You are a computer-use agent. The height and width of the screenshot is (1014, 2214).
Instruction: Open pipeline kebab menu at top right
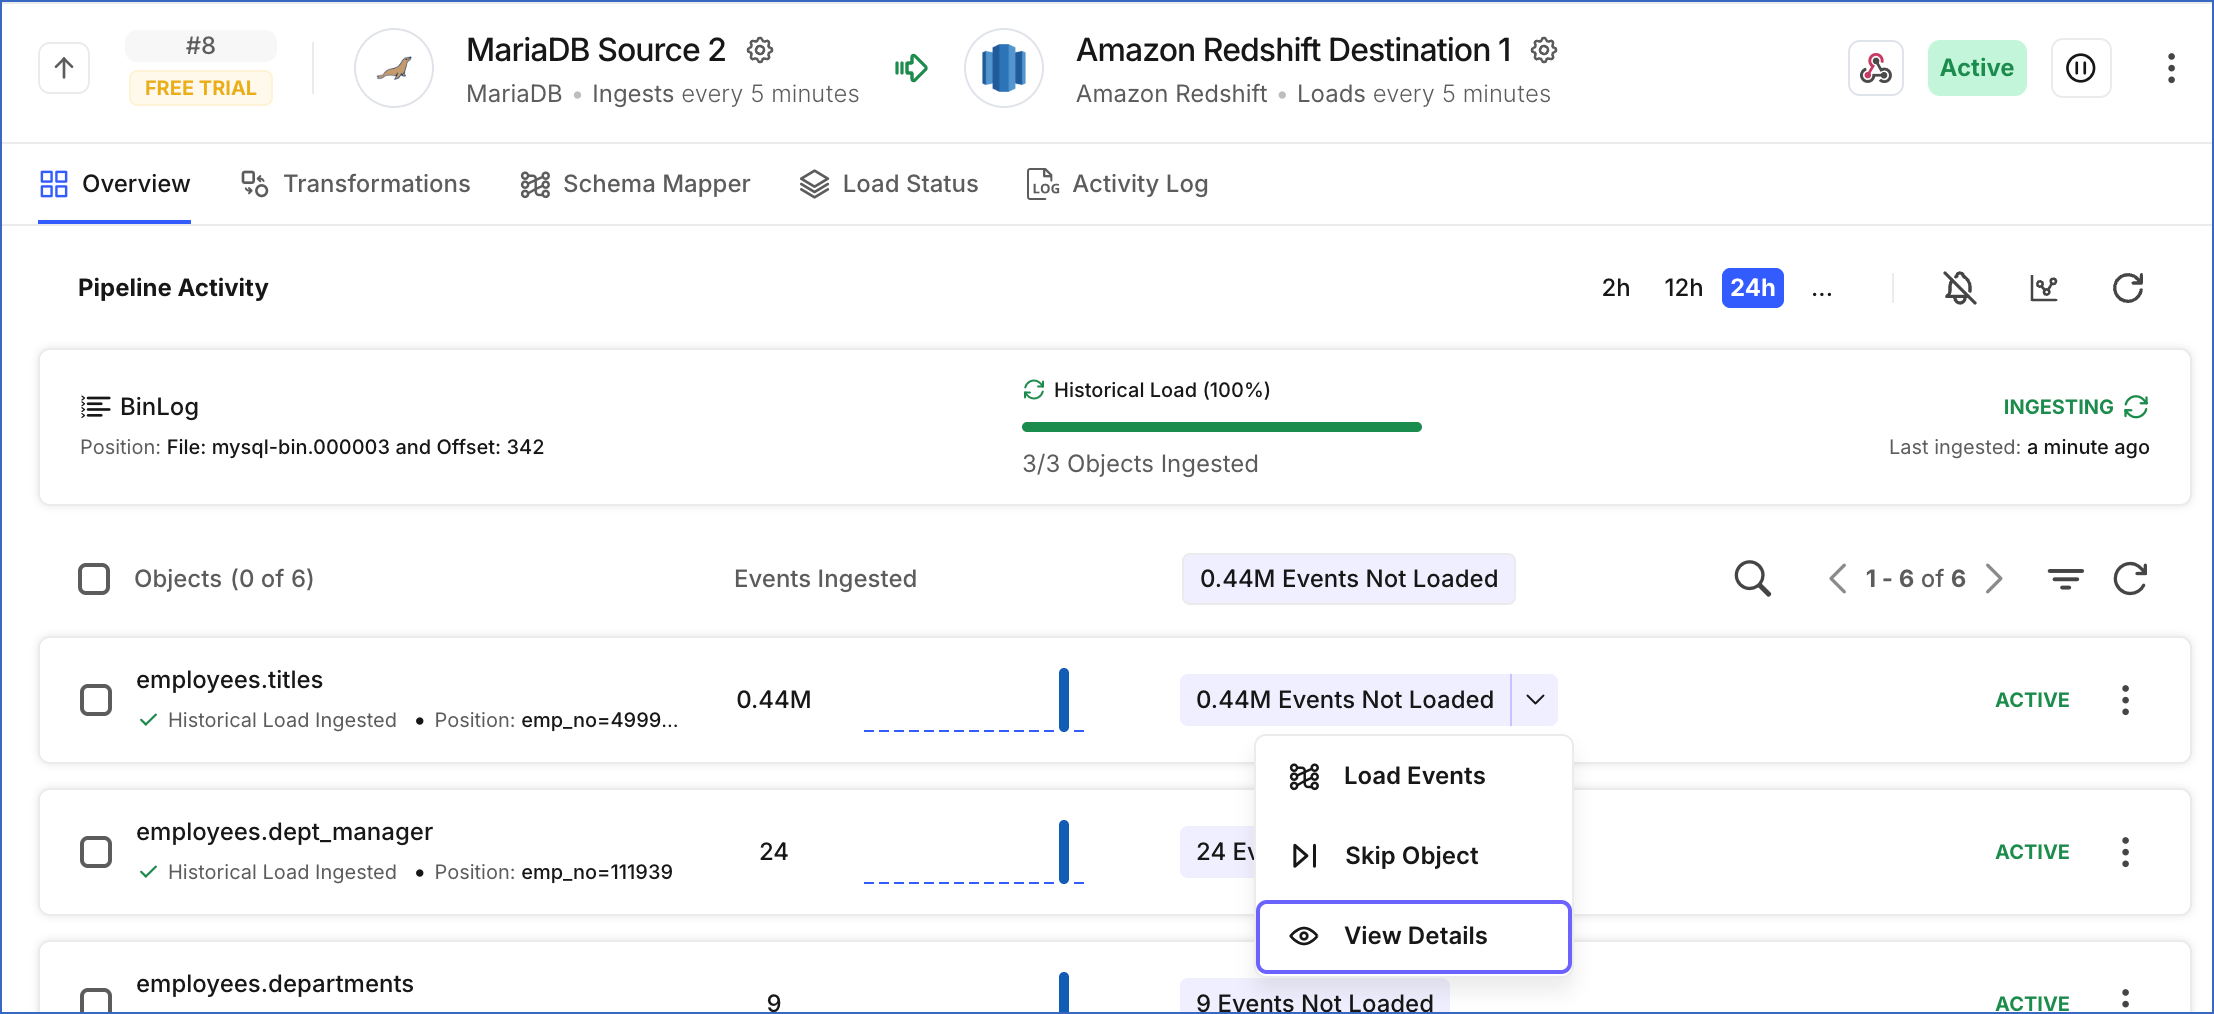click(x=2171, y=68)
